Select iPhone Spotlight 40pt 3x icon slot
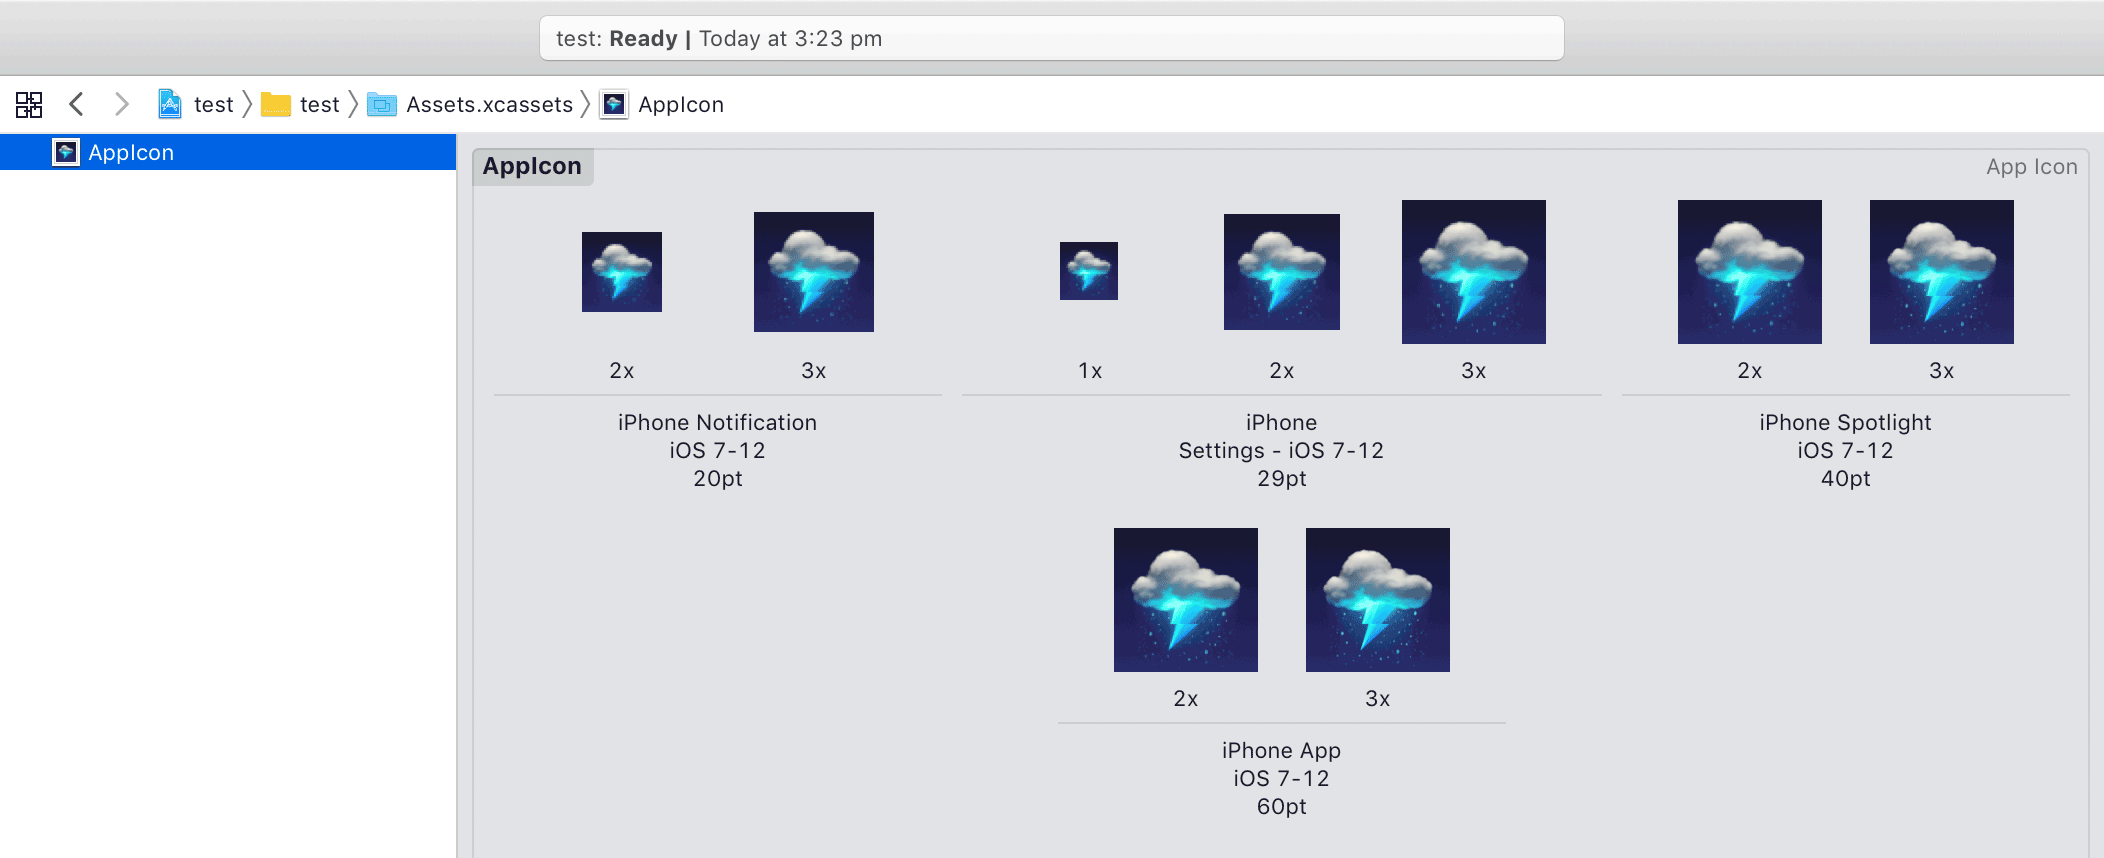This screenshot has height=858, width=2104. 1942,272
